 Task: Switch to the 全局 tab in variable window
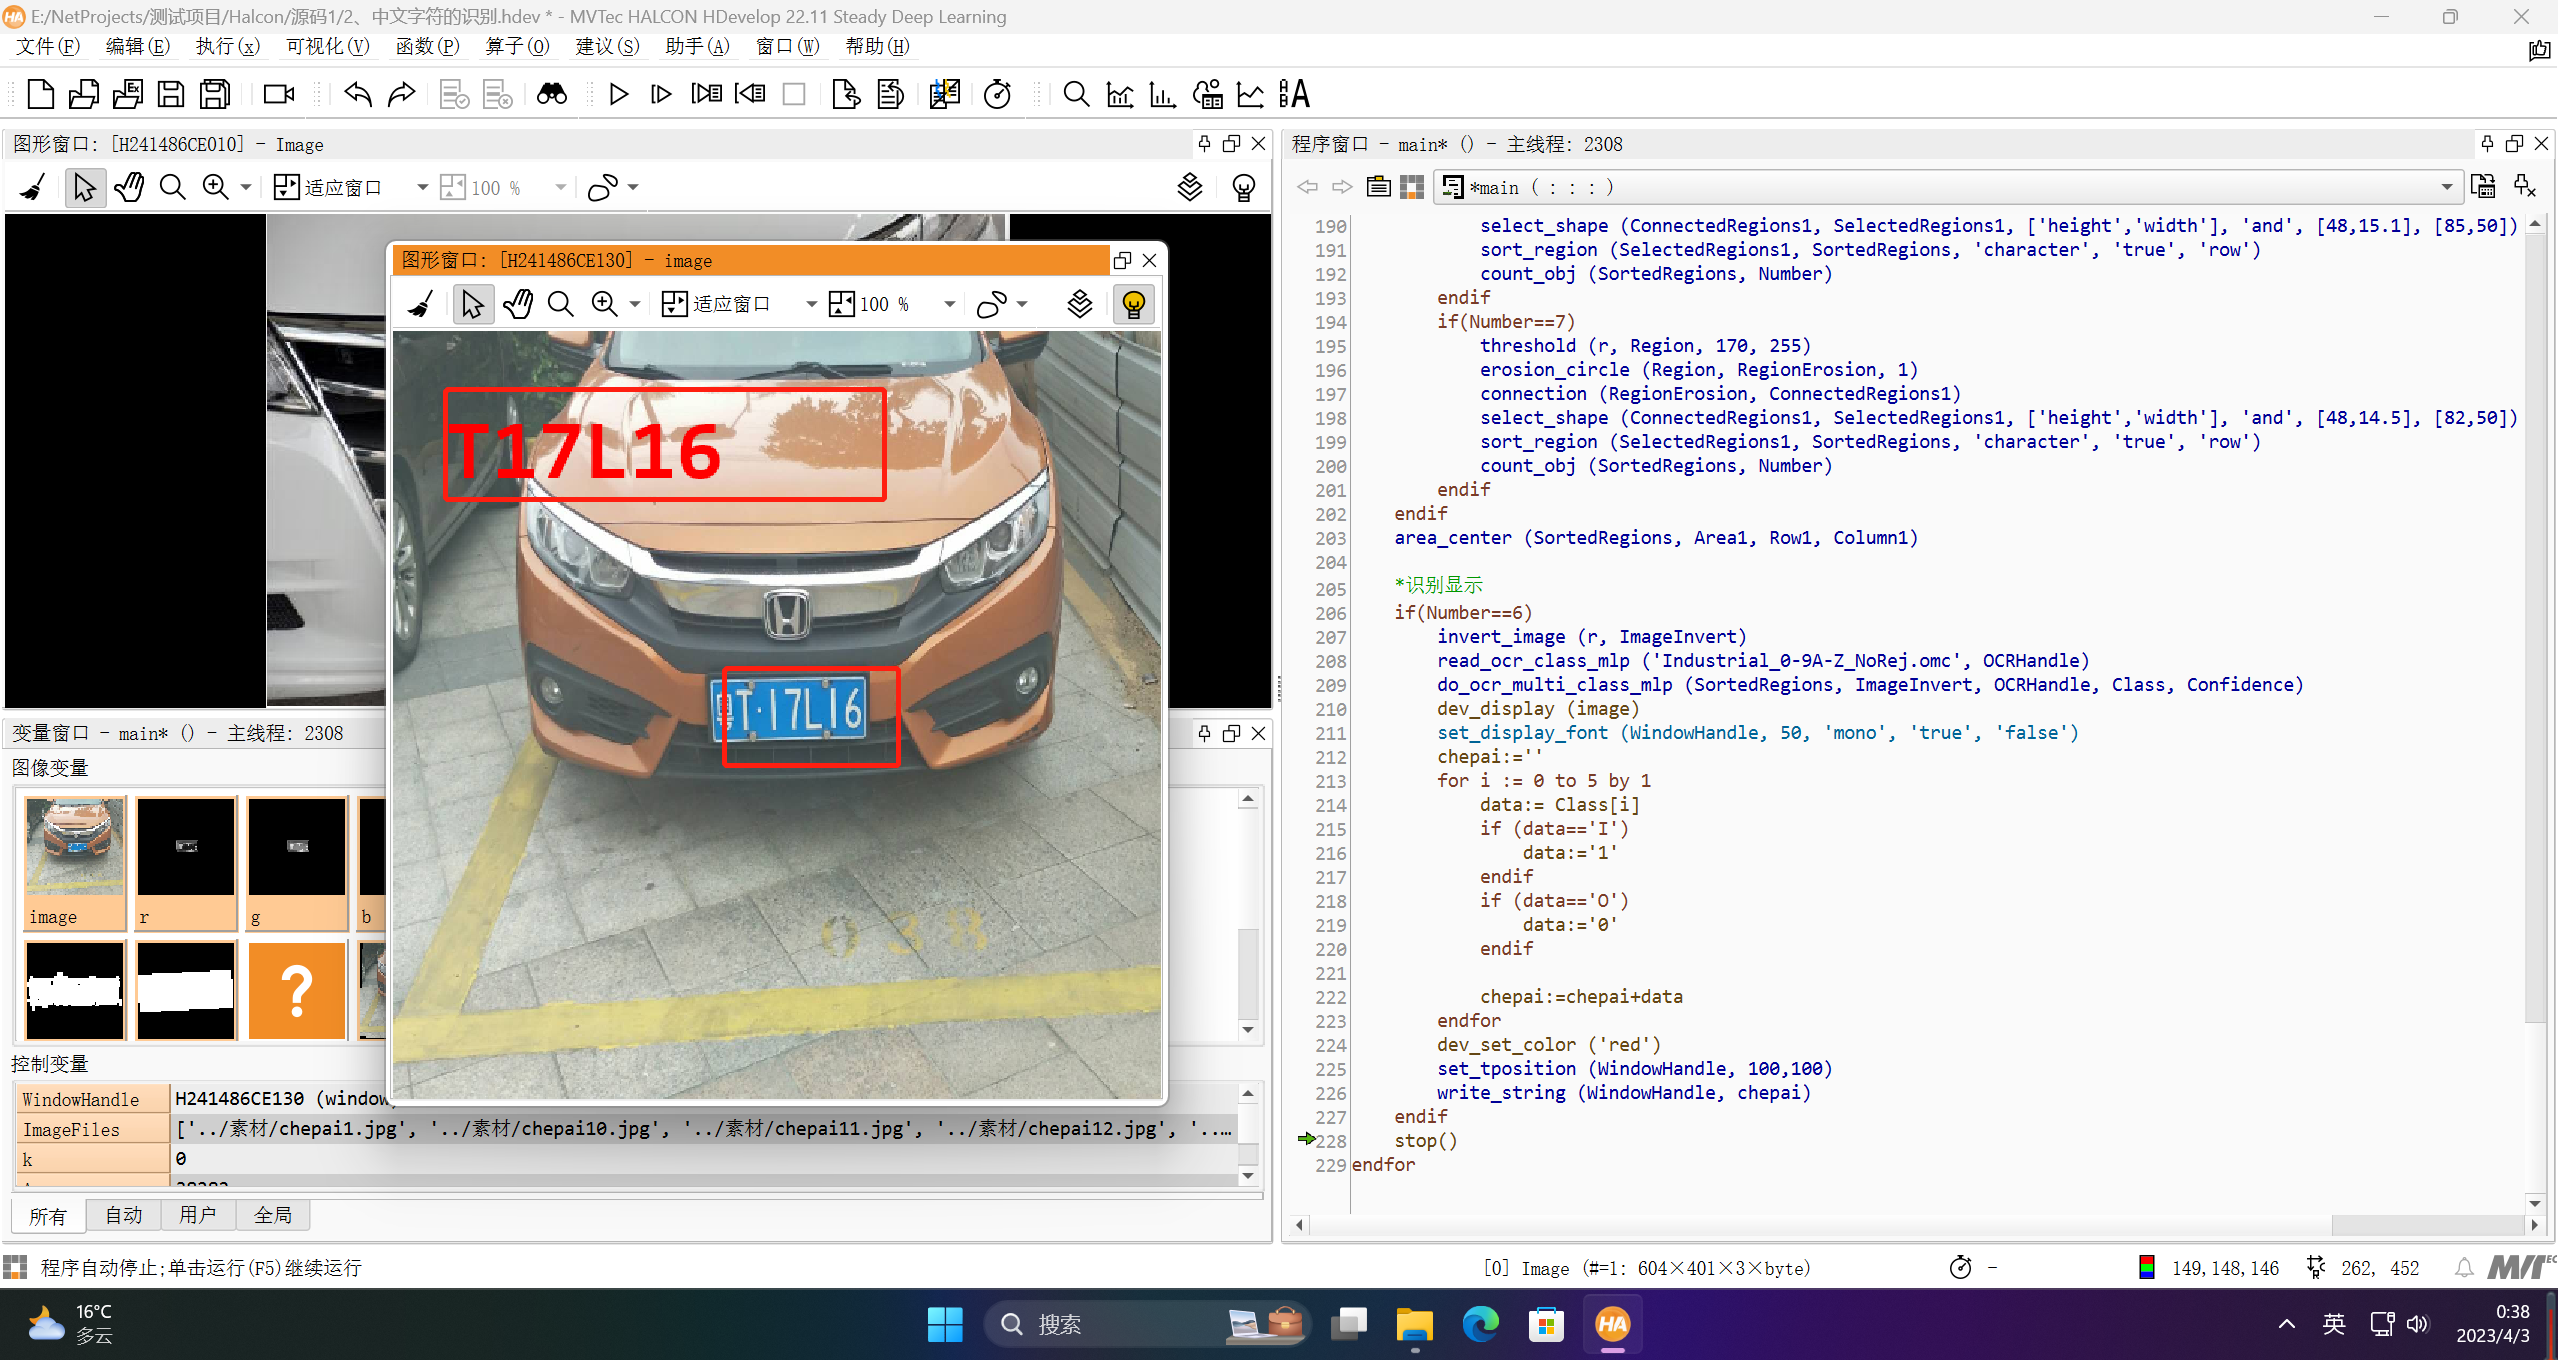(x=273, y=1215)
